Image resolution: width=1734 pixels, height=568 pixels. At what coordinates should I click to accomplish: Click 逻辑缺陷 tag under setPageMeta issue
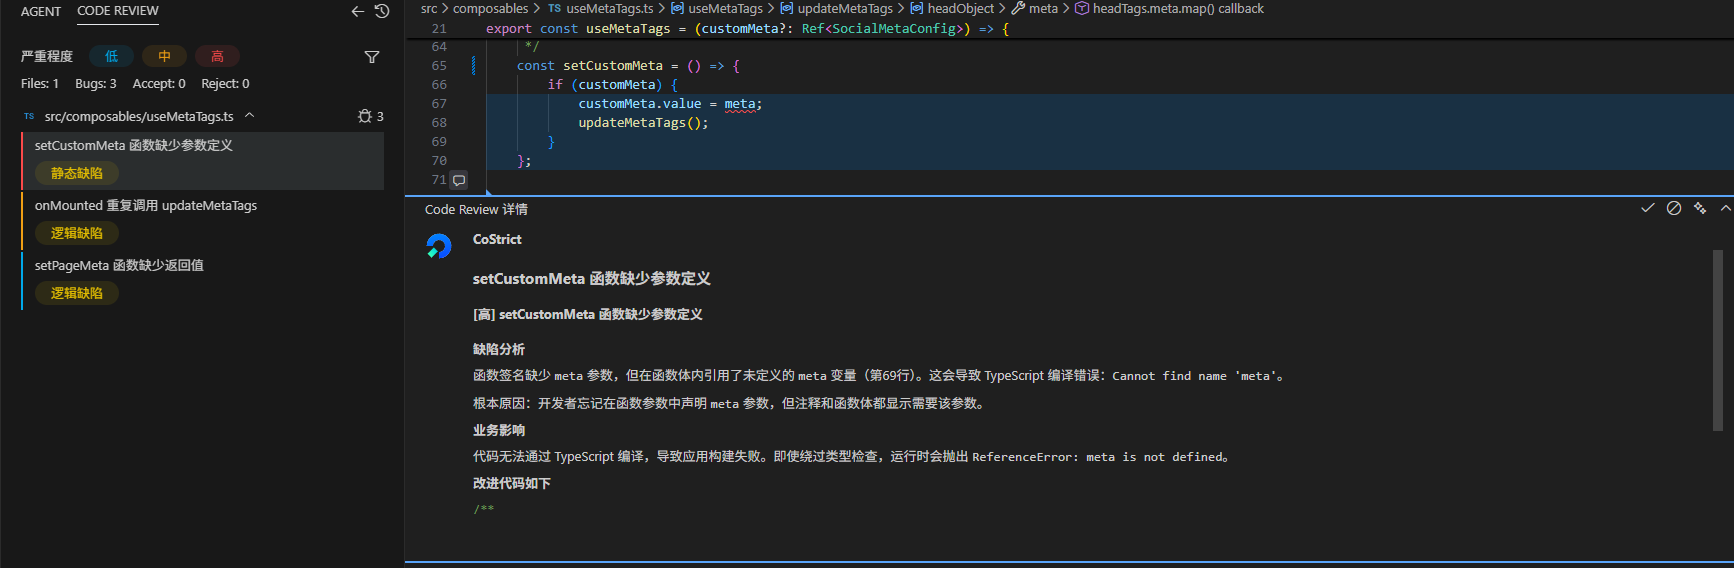coord(77,293)
